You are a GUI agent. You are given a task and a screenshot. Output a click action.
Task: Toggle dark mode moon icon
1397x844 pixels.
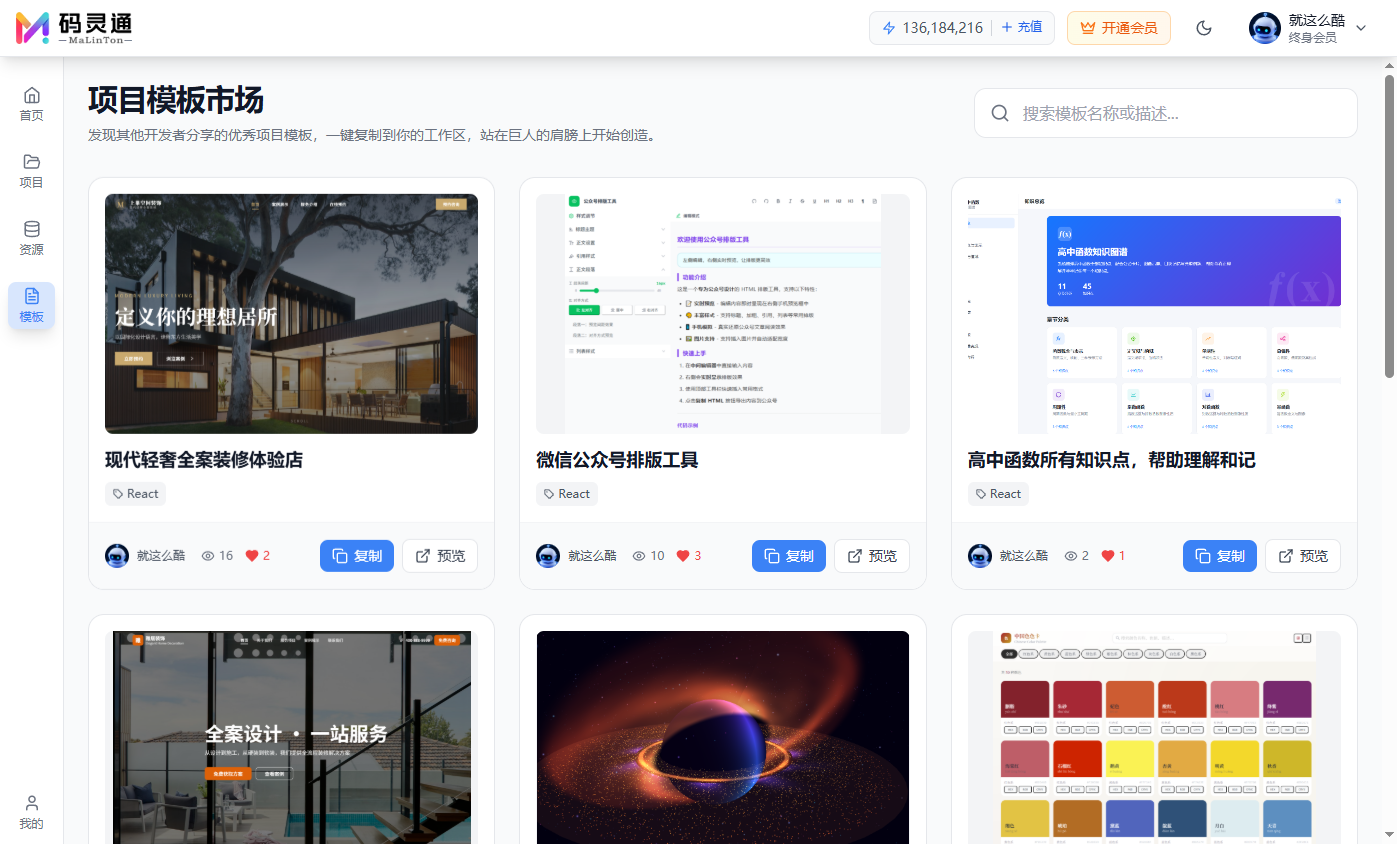pyautogui.click(x=1204, y=28)
